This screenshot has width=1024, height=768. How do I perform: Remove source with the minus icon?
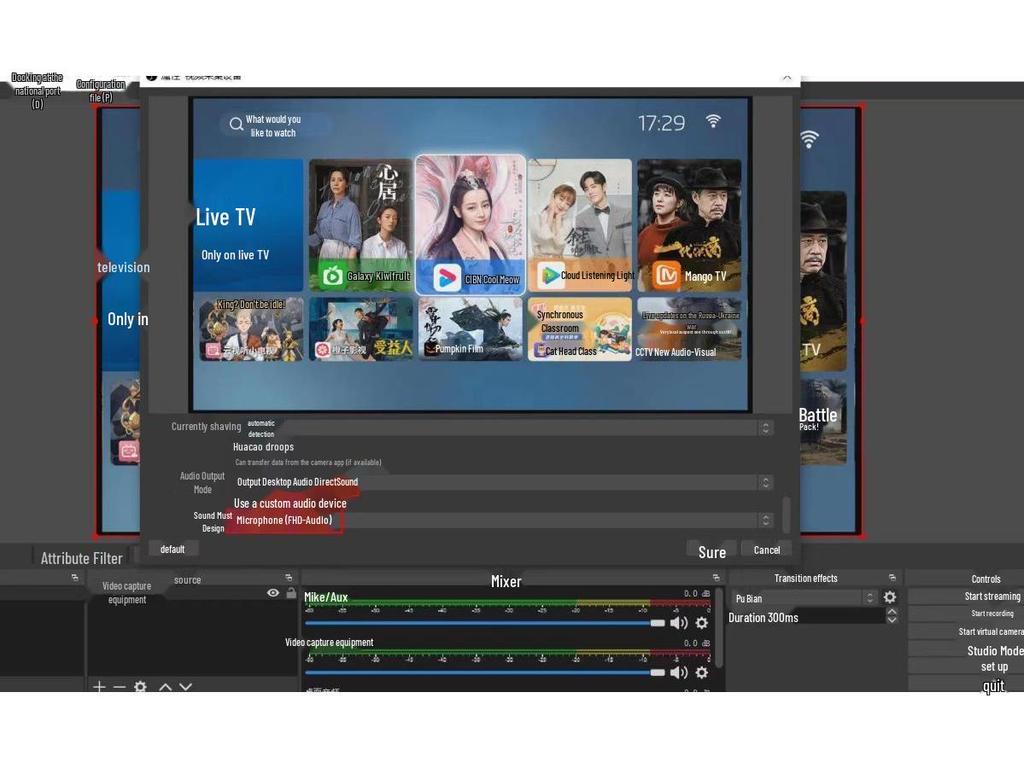[120, 687]
